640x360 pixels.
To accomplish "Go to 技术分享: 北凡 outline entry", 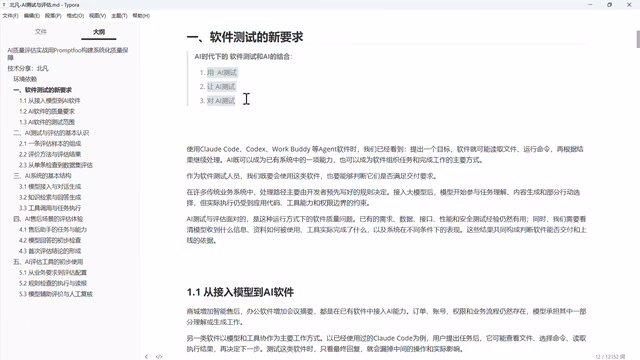I will [x=28, y=68].
